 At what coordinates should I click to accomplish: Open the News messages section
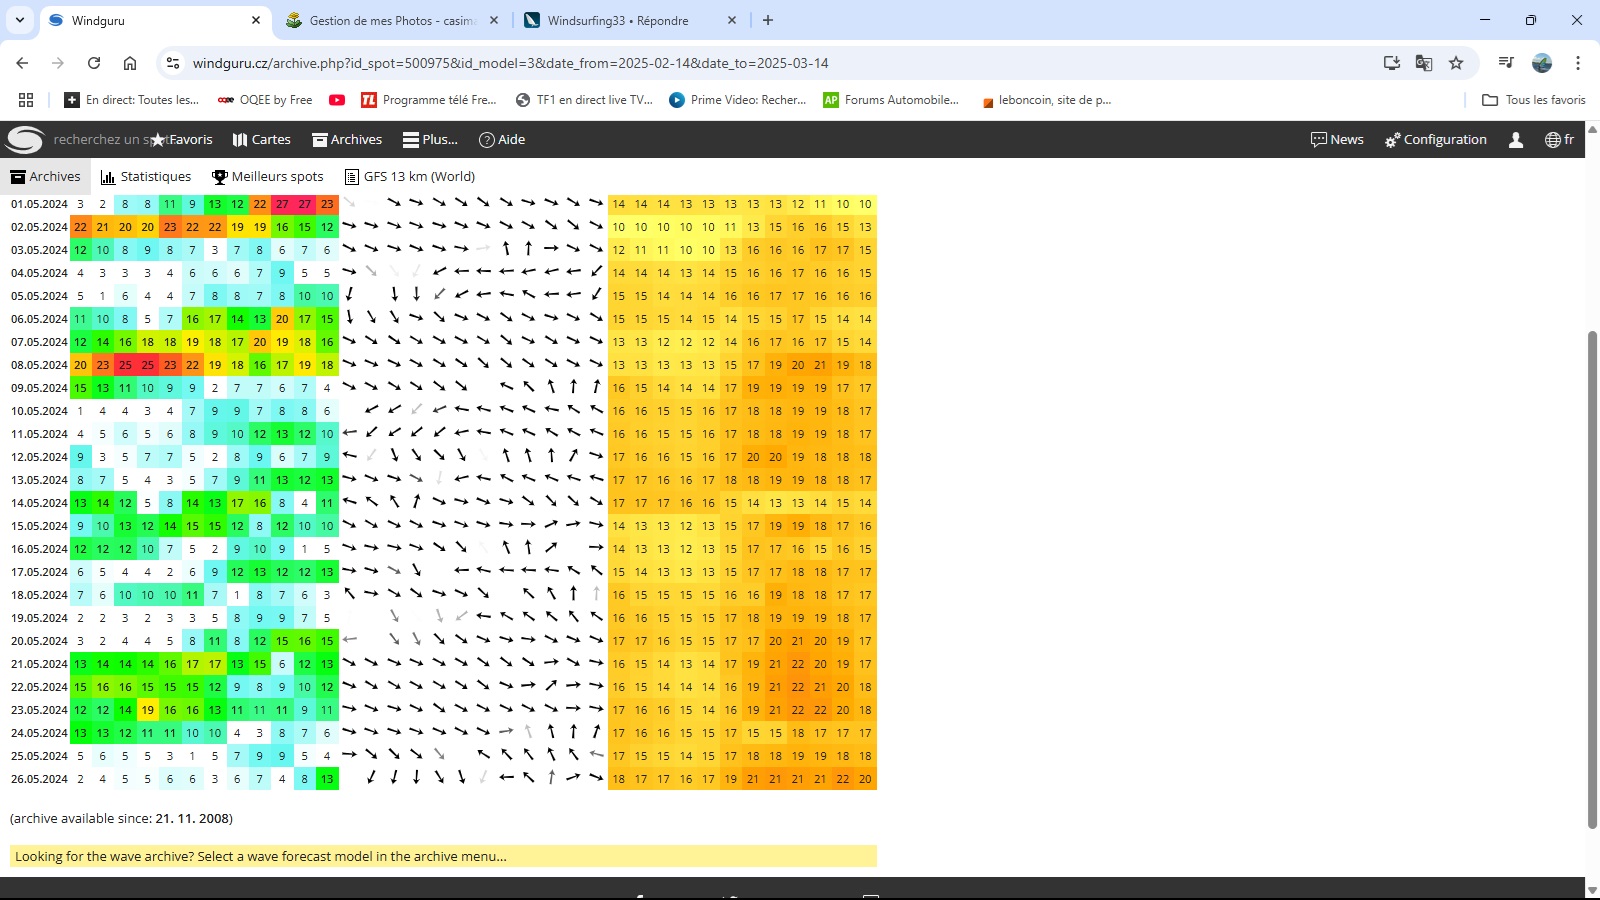[x=1337, y=140]
